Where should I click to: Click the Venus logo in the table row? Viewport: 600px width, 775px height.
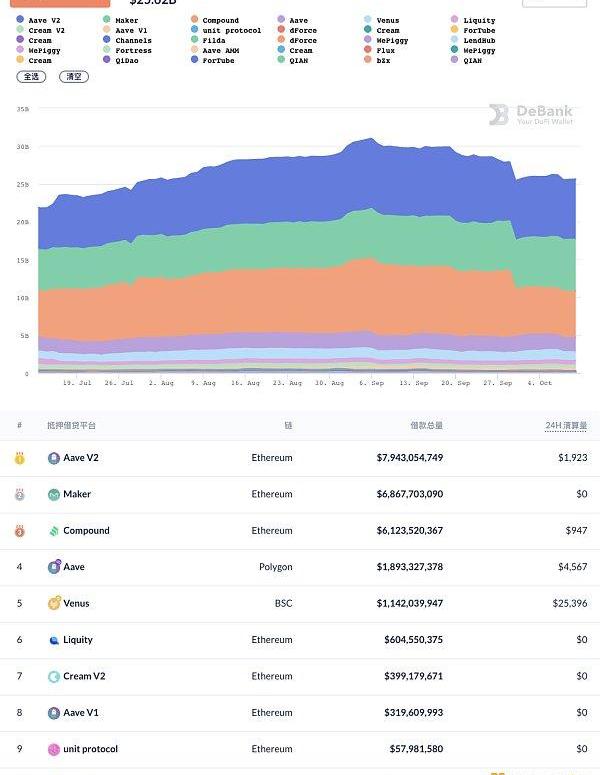click(54, 603)
